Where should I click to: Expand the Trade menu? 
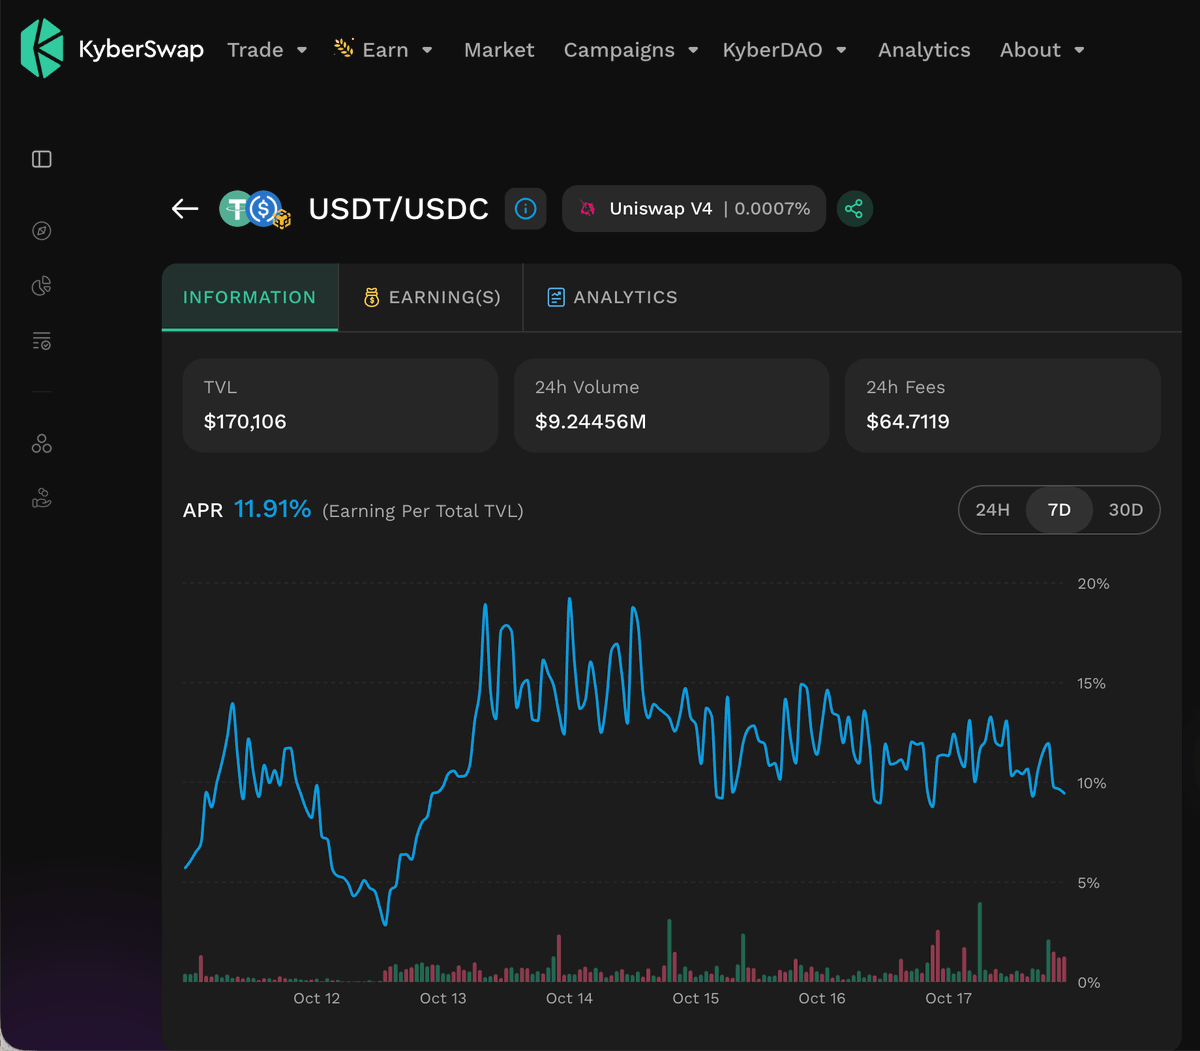267,50
